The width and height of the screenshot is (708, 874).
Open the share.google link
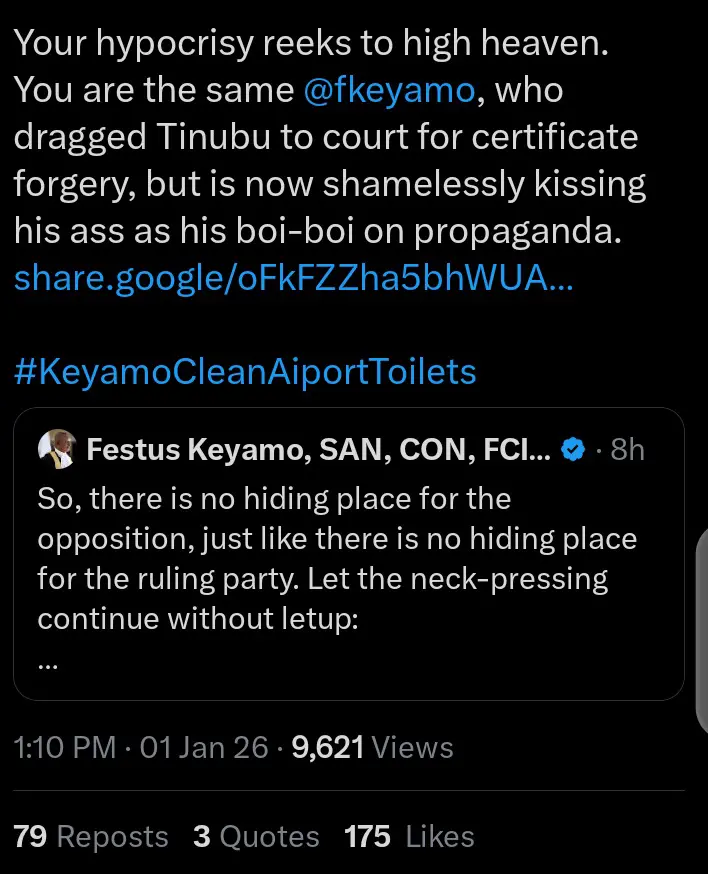point(293,280)
